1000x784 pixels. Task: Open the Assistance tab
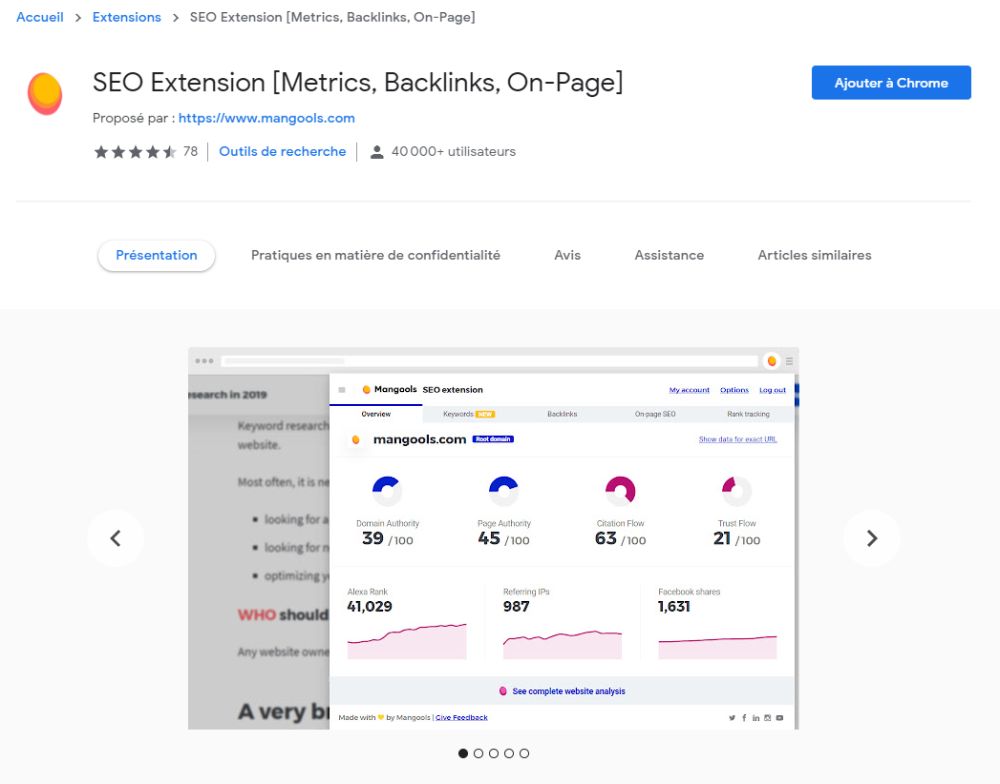(669, 255)
